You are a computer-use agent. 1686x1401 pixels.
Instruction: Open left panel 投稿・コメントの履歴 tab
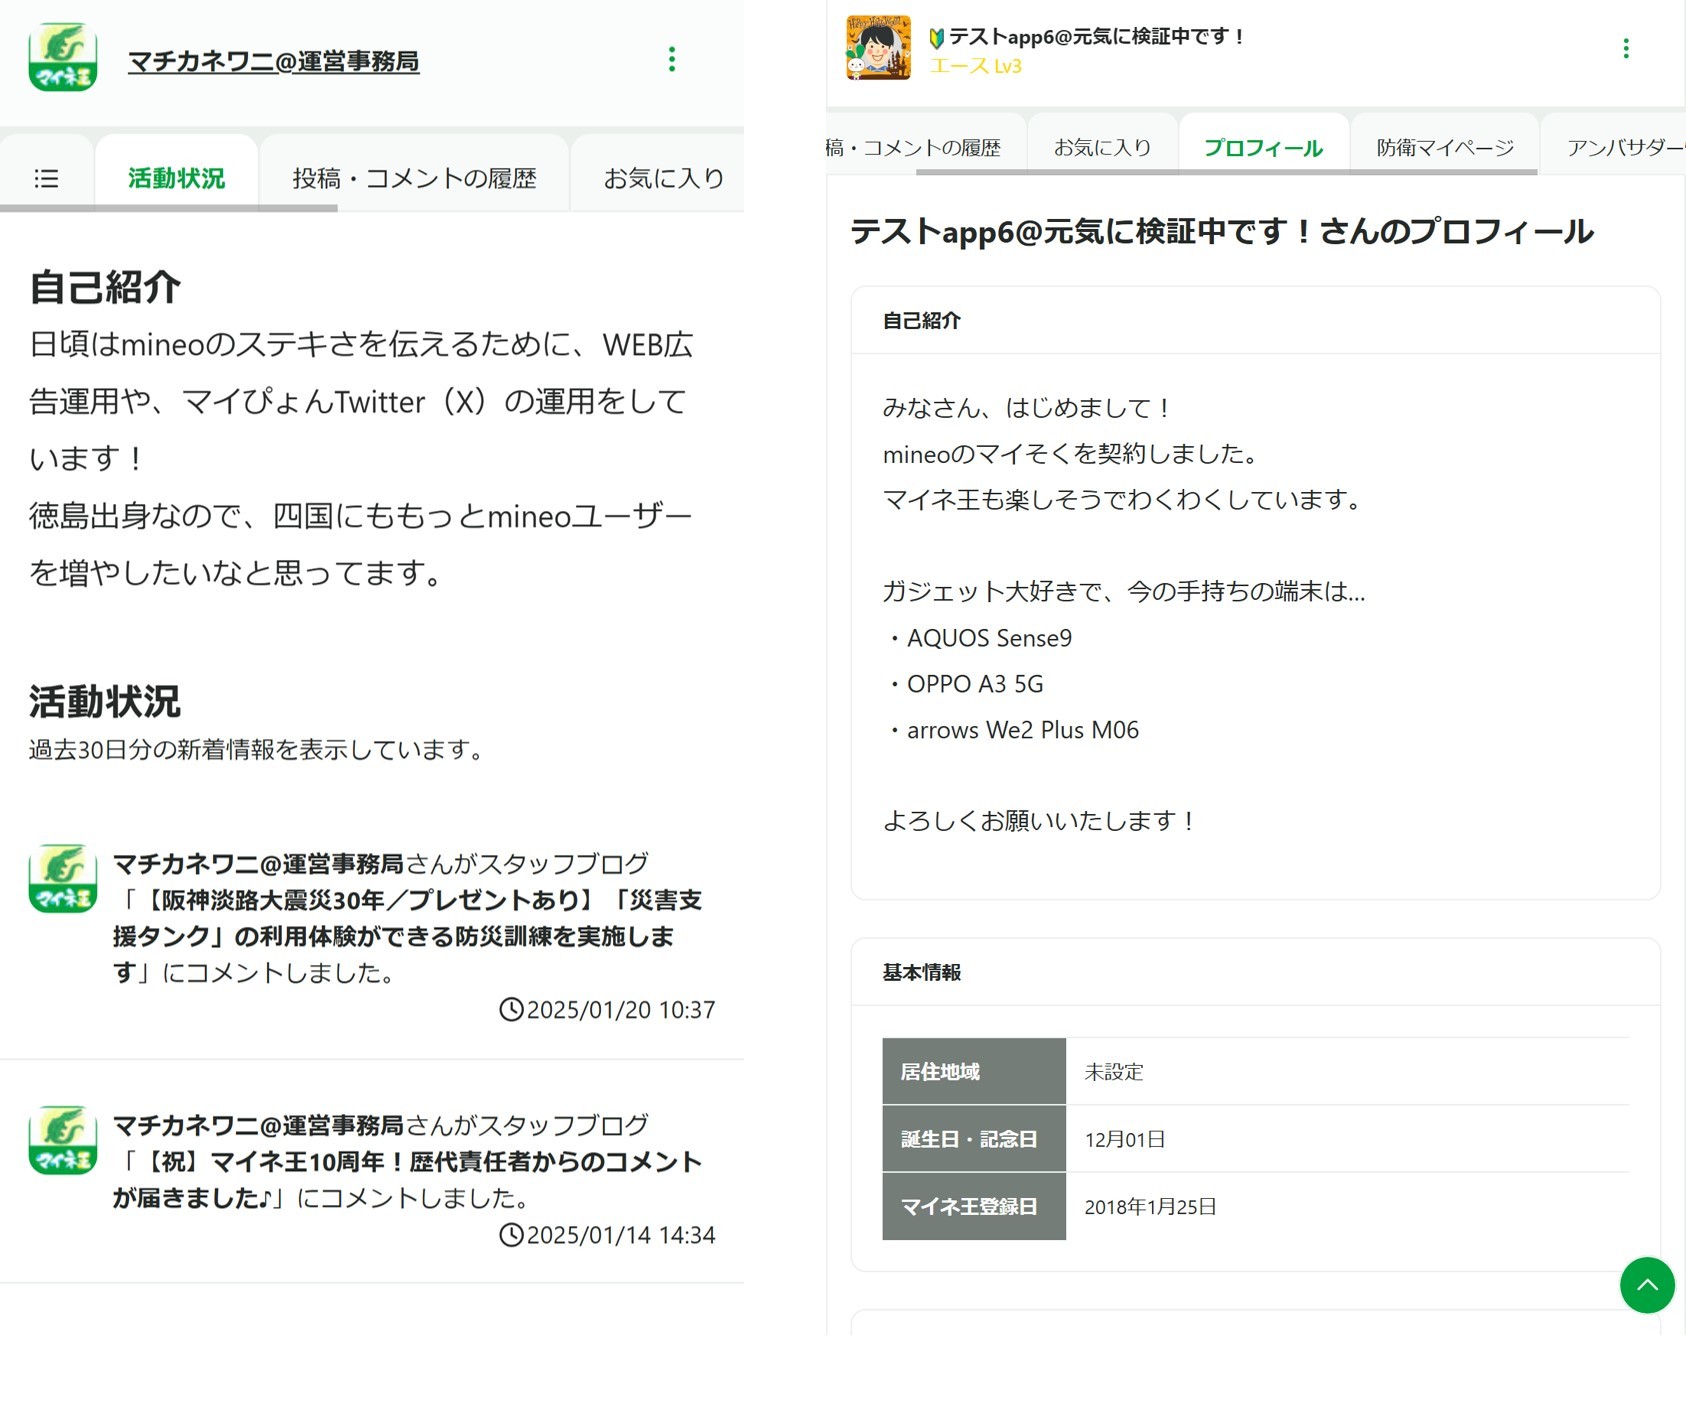coord(414,179)
